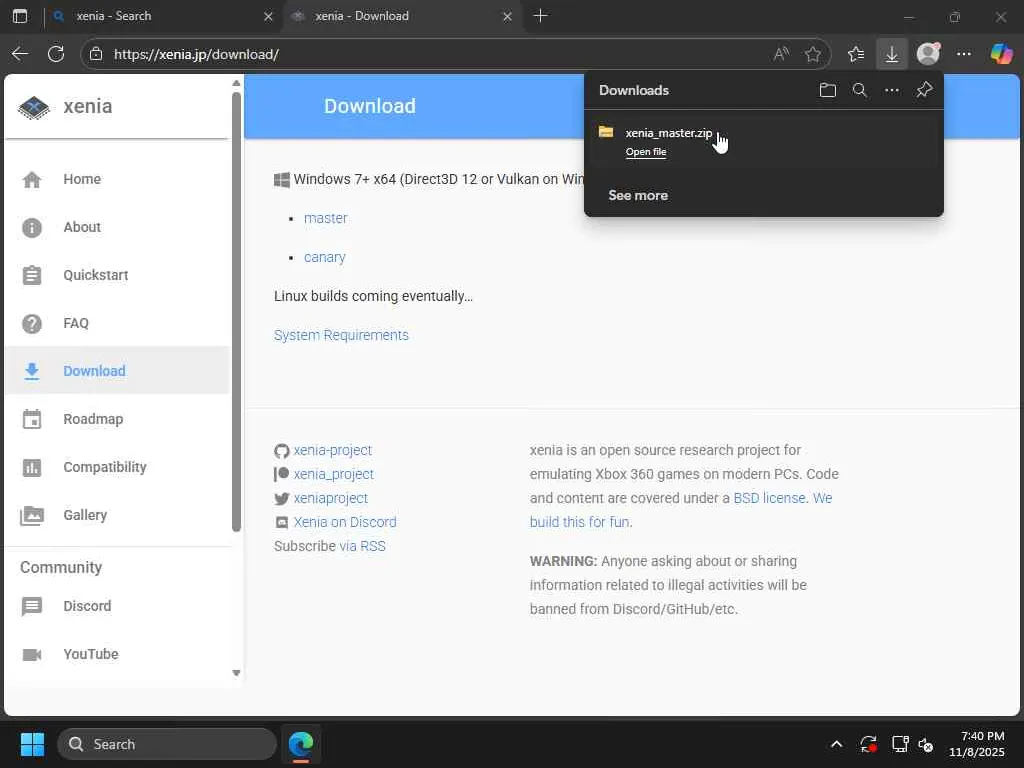
Task: View site information lock icon
Action: 96,54
